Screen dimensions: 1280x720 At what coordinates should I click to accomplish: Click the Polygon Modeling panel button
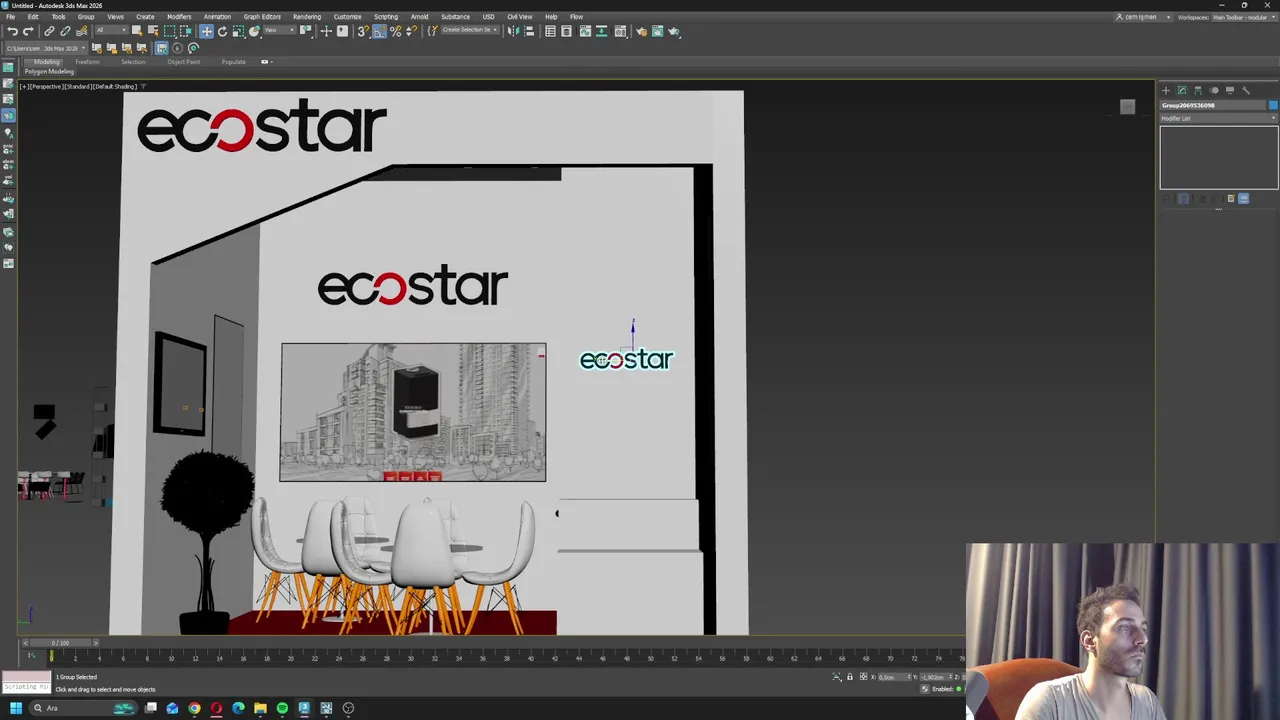tap(49, 72)
